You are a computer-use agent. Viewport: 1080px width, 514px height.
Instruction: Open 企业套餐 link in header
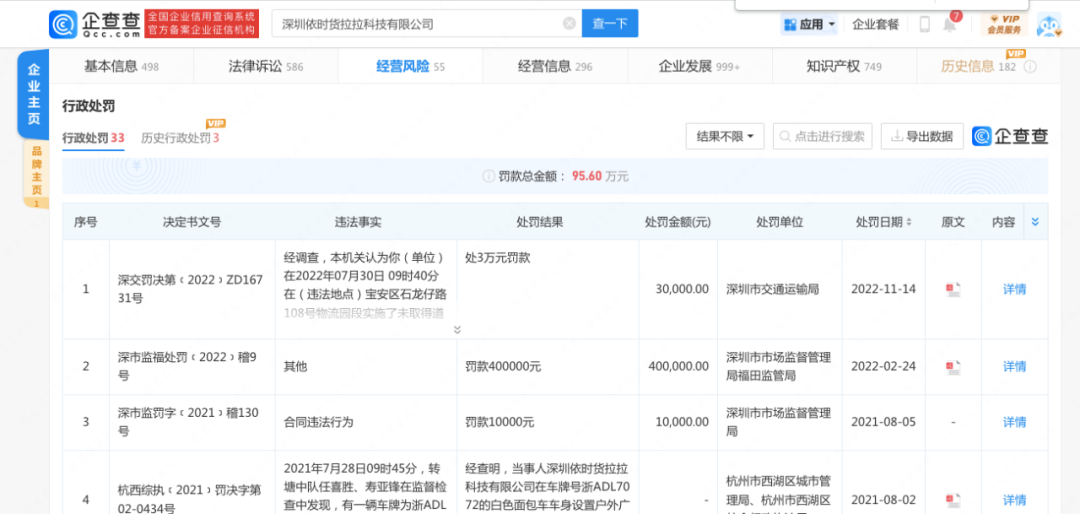coord(875,24)
